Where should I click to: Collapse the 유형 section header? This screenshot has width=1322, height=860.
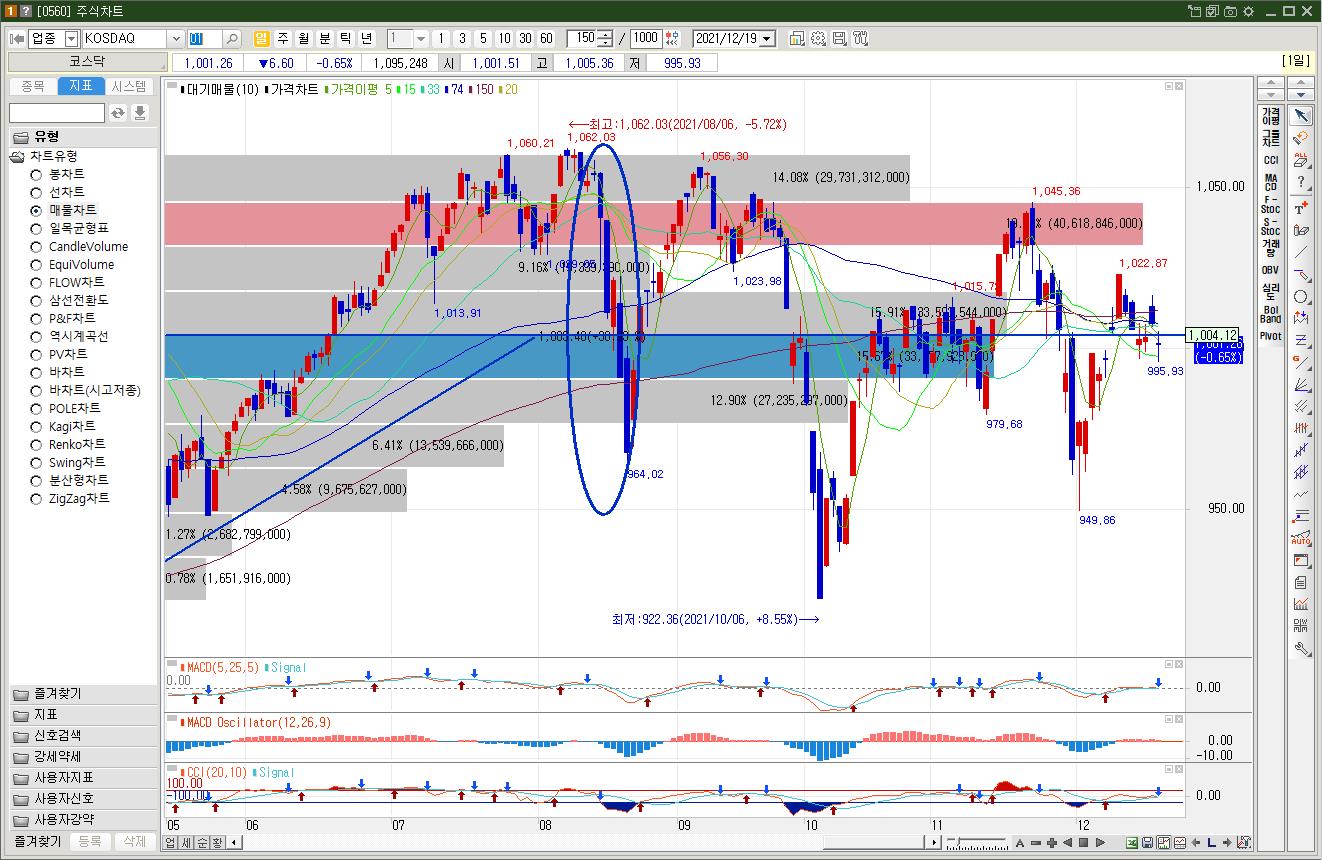click(82, 136)
